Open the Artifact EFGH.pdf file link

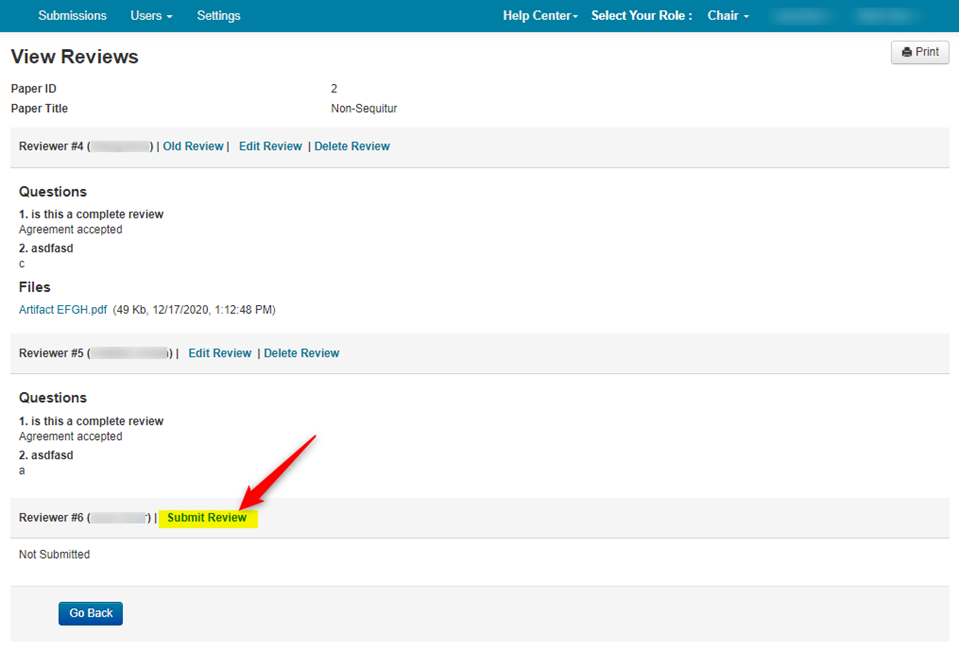pyautogui.click(x=63, y=310)
